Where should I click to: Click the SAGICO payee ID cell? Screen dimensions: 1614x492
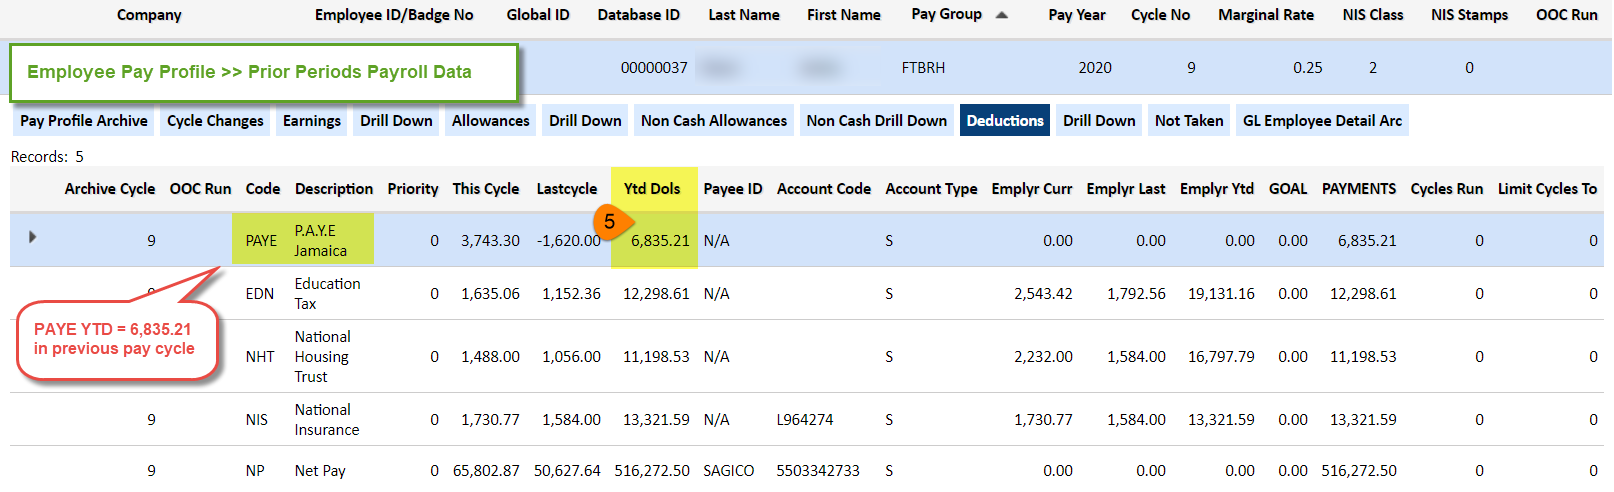pyautogui.click(x=729, y=471)
